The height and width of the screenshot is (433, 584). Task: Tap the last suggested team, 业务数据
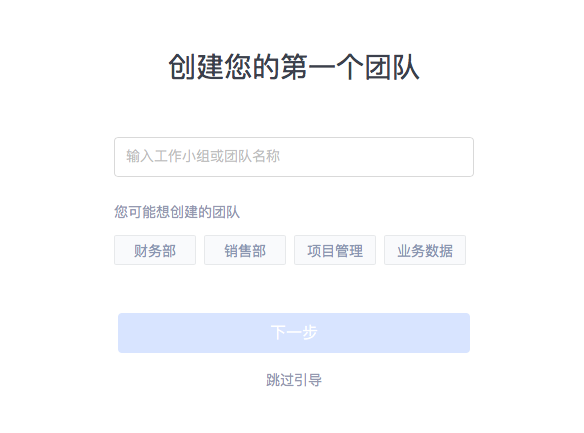click(x=425, y=250)
